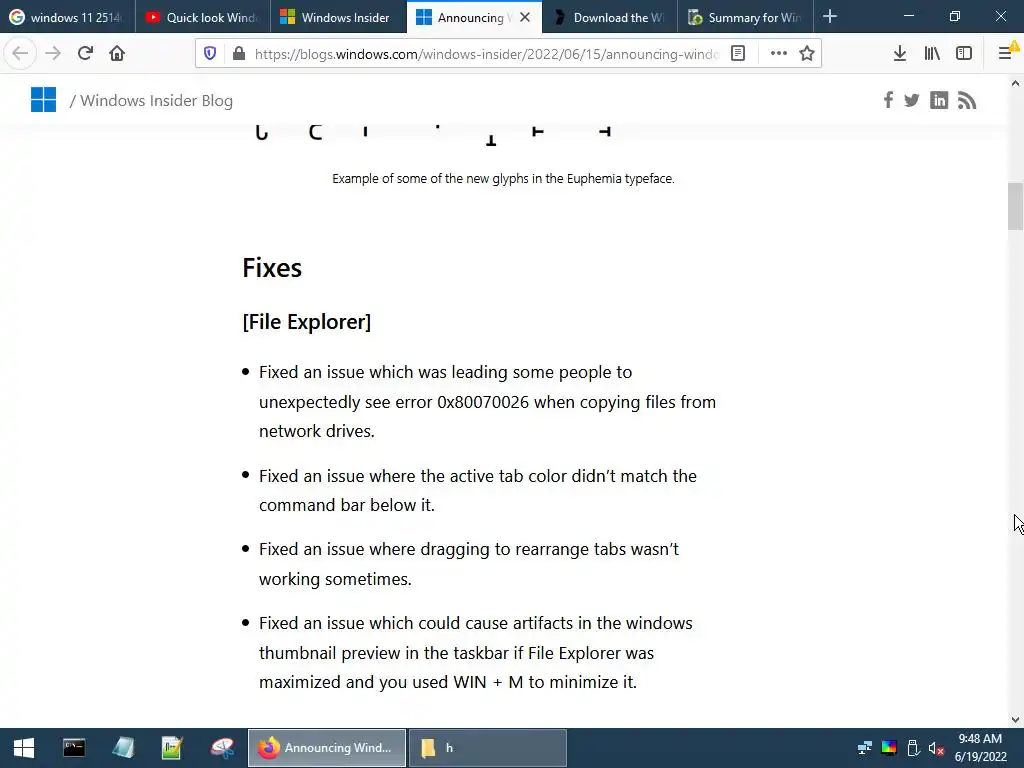Share the post on Facebook
Image resolution: width=1024 pixels, height=768 pixels.
coord(888,100)
